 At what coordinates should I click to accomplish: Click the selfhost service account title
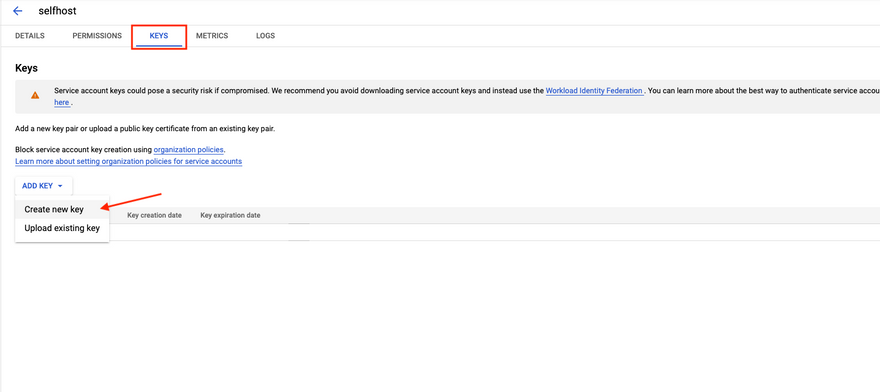[57, 11]
